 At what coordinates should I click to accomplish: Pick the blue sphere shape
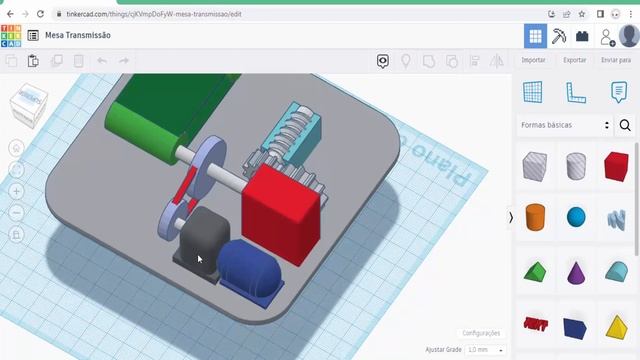pos(576,217)
